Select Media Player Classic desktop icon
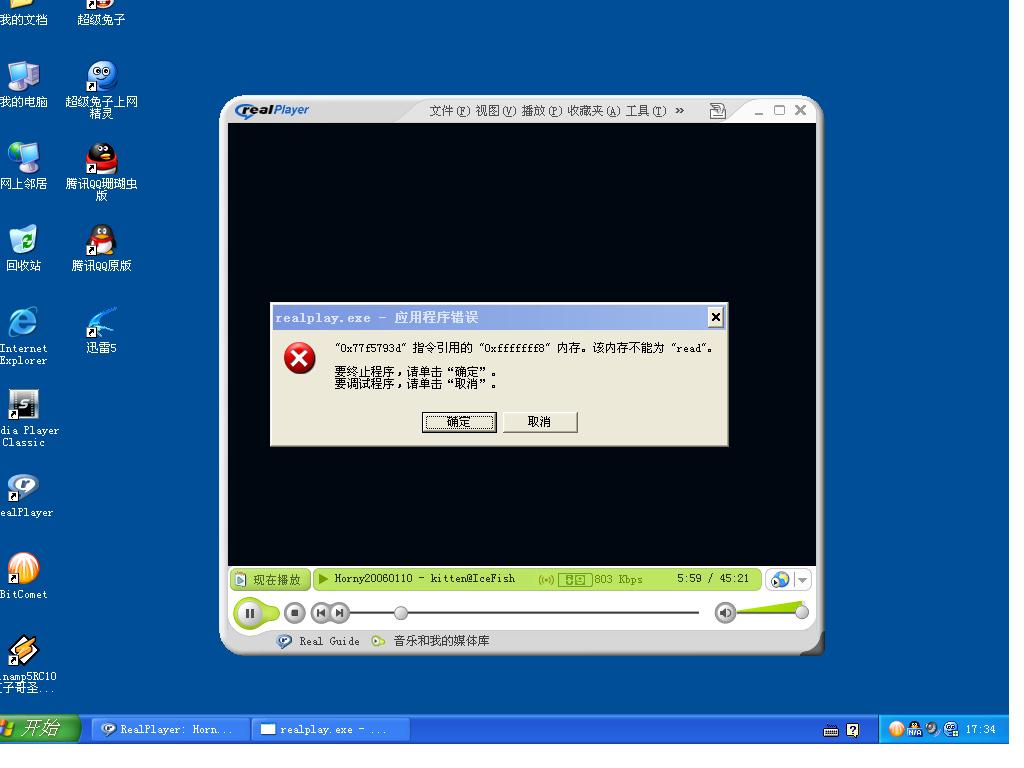 click(29, 418)
